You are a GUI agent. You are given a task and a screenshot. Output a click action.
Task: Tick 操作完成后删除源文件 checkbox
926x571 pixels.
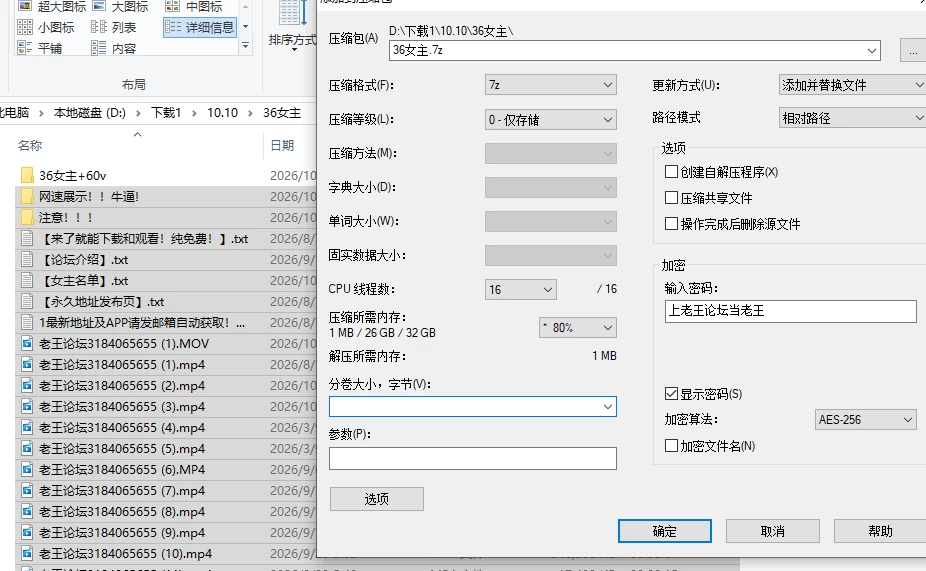click(x=671, y=224)
